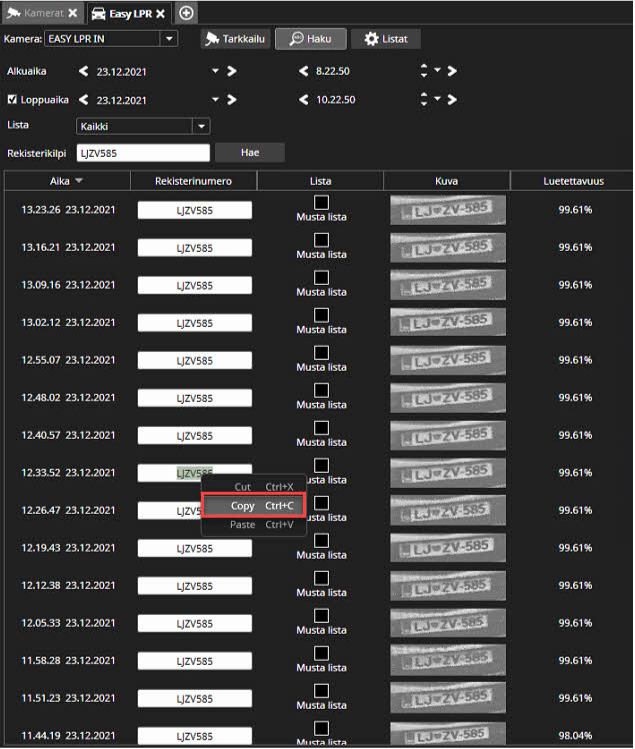Viewport: 635px width, 749px height.
Task: Go to next Alkuaika date arrow
Action: (232, 71)
